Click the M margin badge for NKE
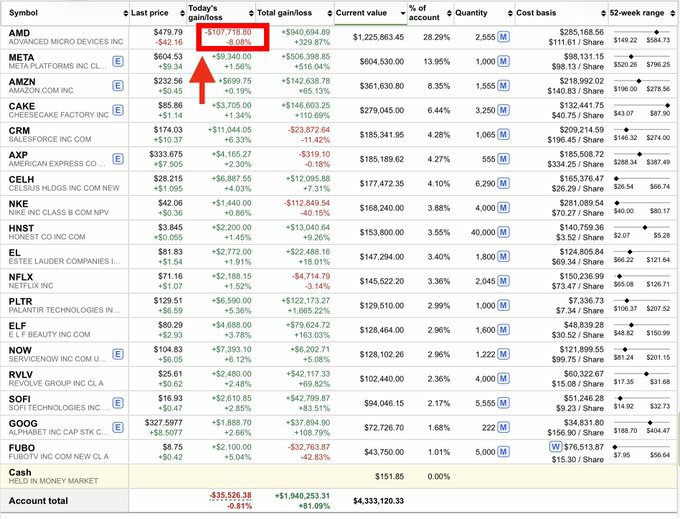The height and width of the screenshot is (519, 680). pyautogui.click(x=503, y=208)
